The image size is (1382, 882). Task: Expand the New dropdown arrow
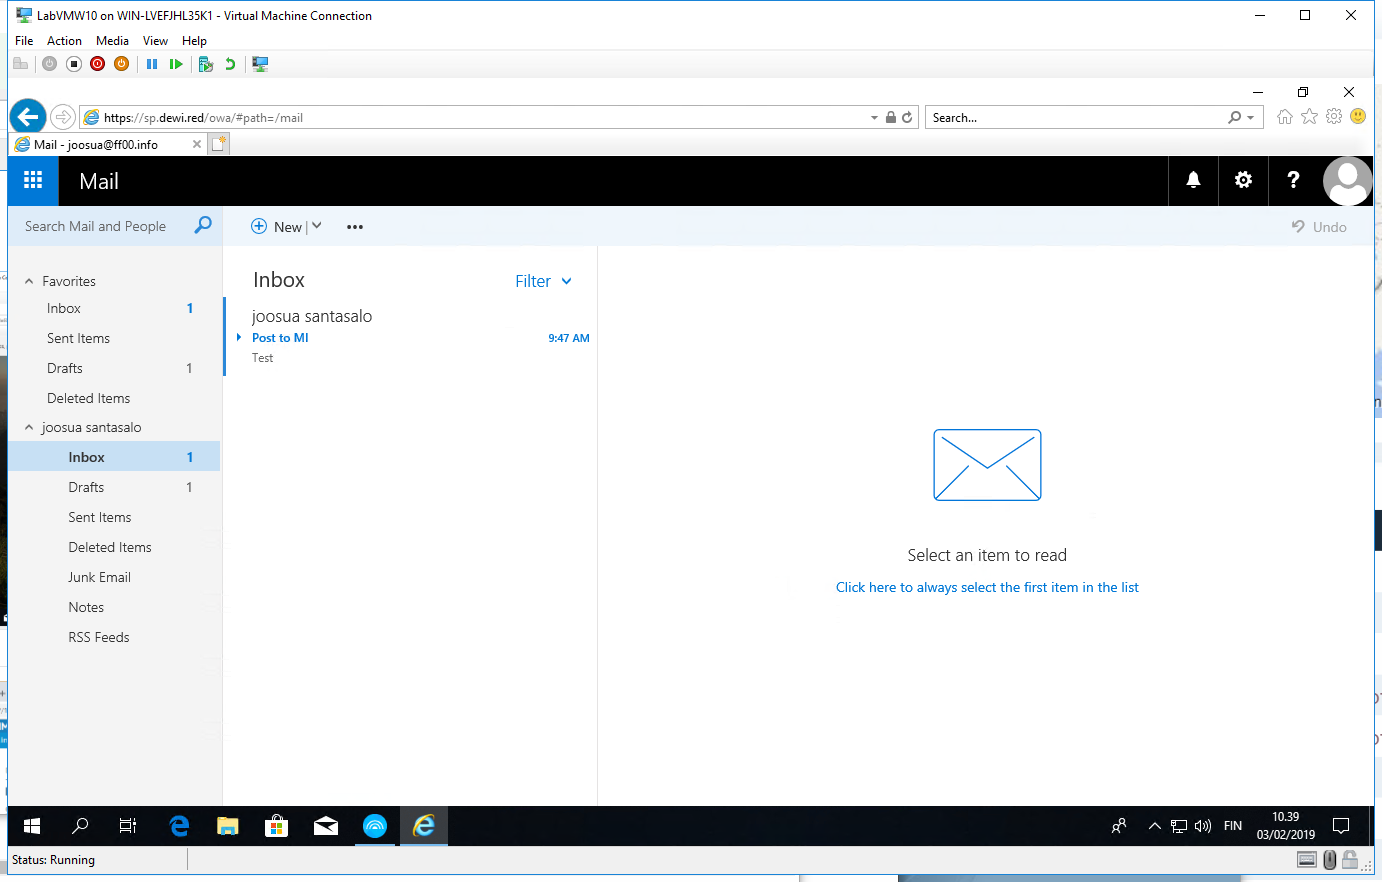point(317,226)
